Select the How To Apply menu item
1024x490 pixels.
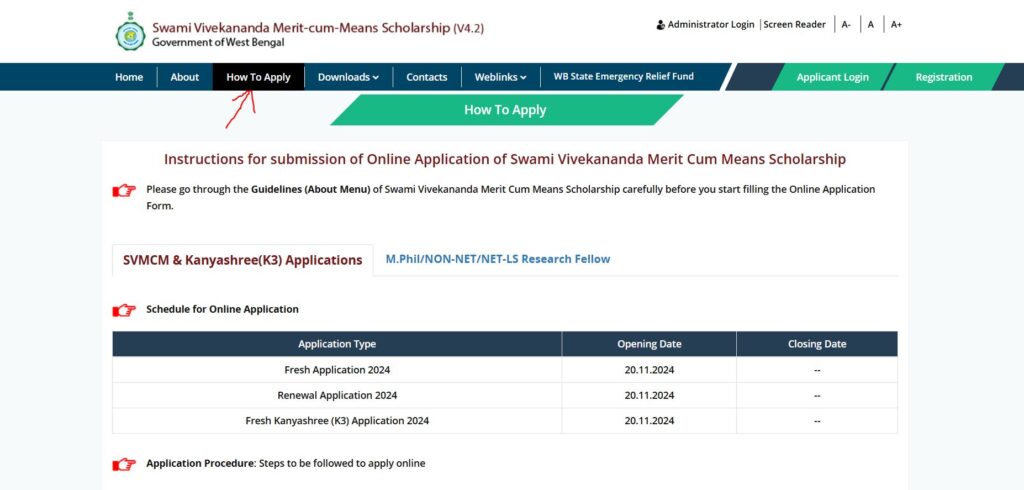[258, 77]
